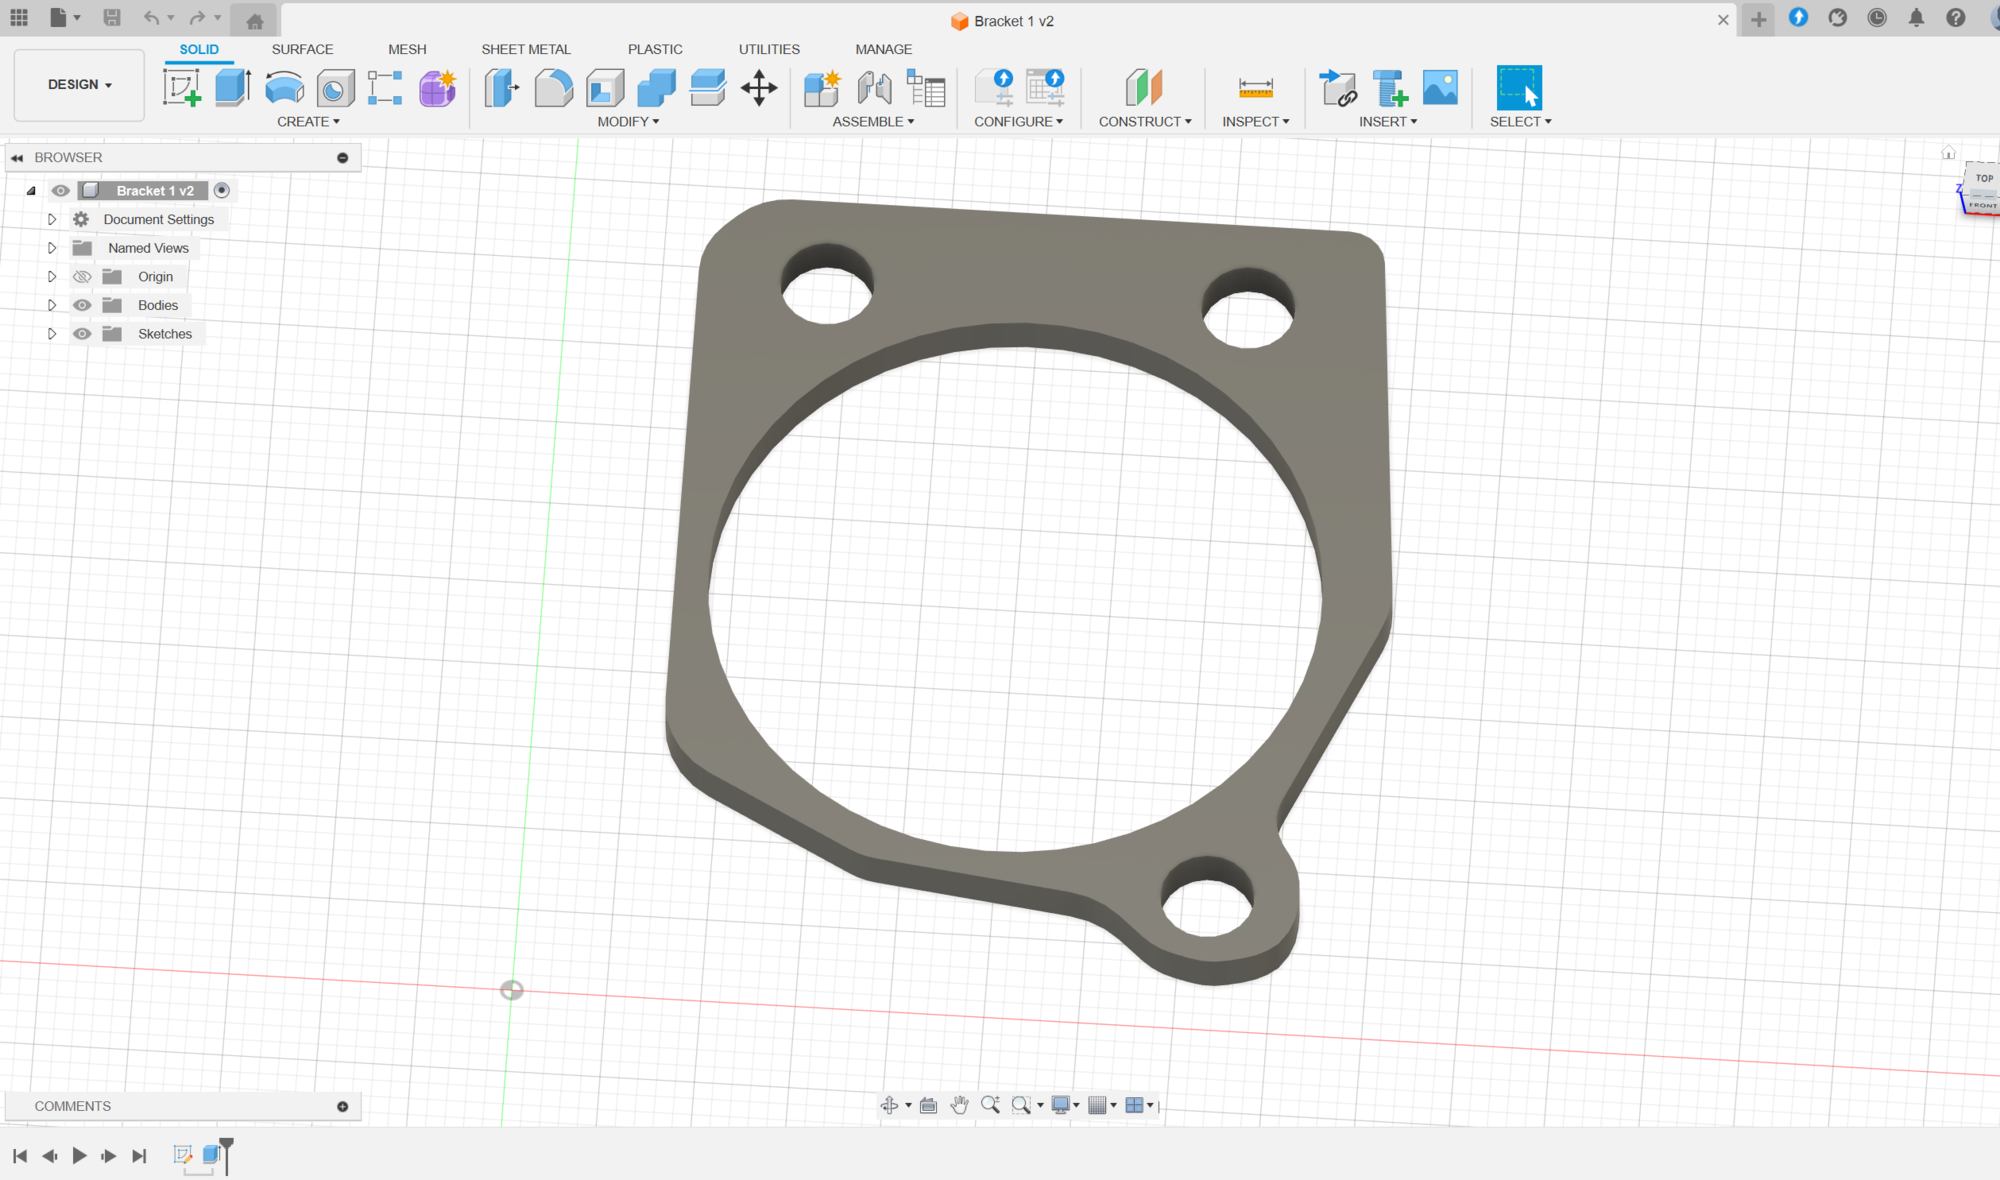The width and height of the screenshot is (2000, 1180).
Task: Click the Measure tool icon
Action: (x=1255, y=88)
